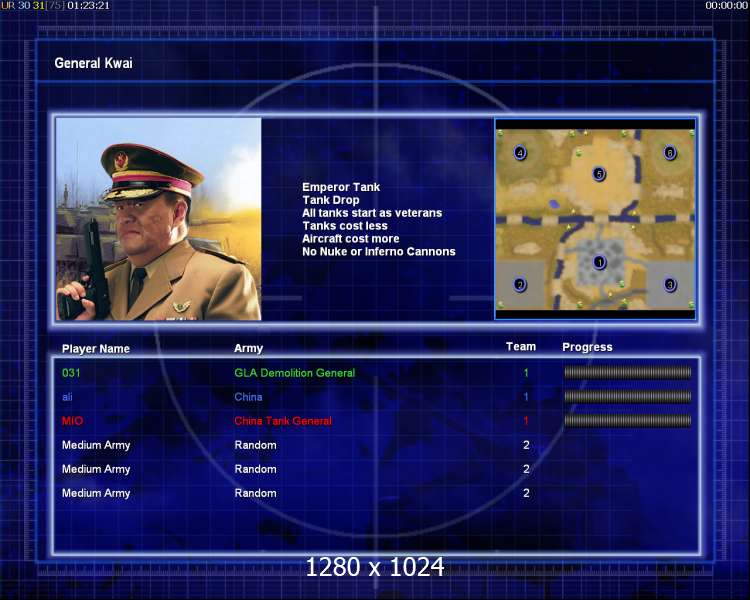Click the Emperor Tank trait line
Image resolution: width=750 pixels, height=600 pixels.
coord(341,187)
